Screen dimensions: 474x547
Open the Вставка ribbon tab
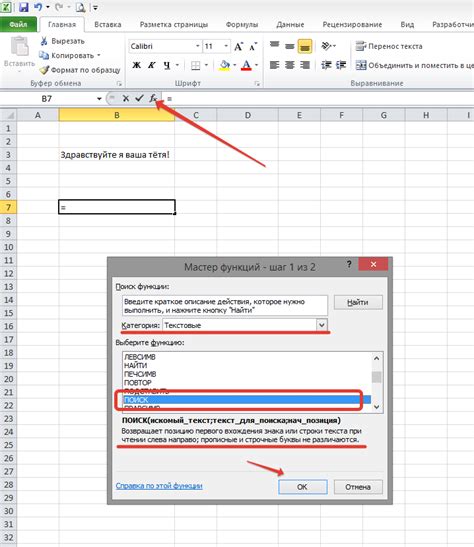click(x=108, y=24)
